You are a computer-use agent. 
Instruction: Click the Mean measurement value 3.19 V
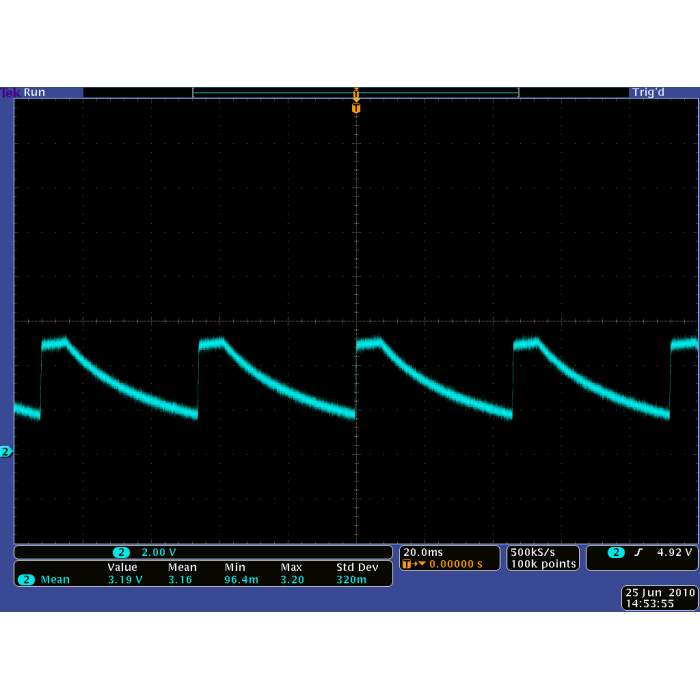pos(125,579)
